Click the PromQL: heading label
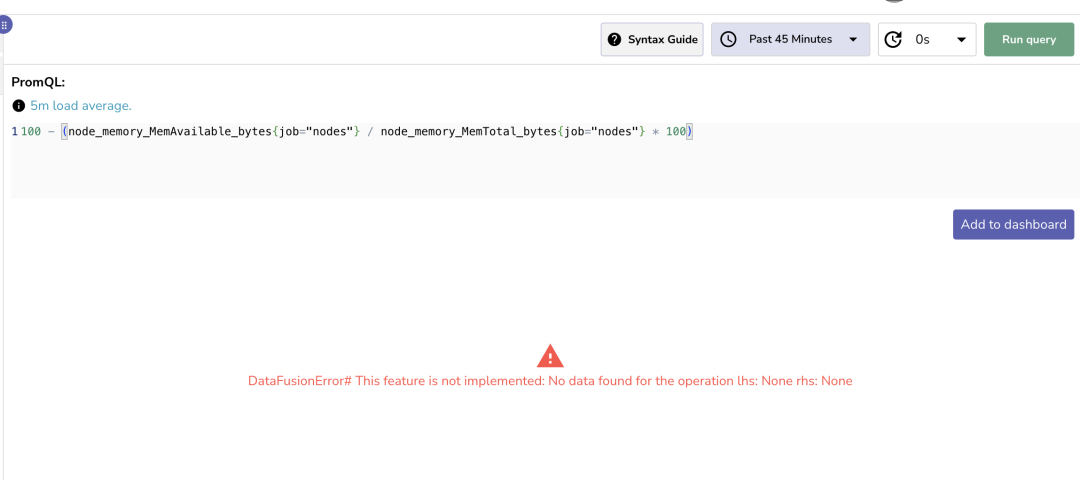This screenshot has height=480, width=1080. pos(38,82)
